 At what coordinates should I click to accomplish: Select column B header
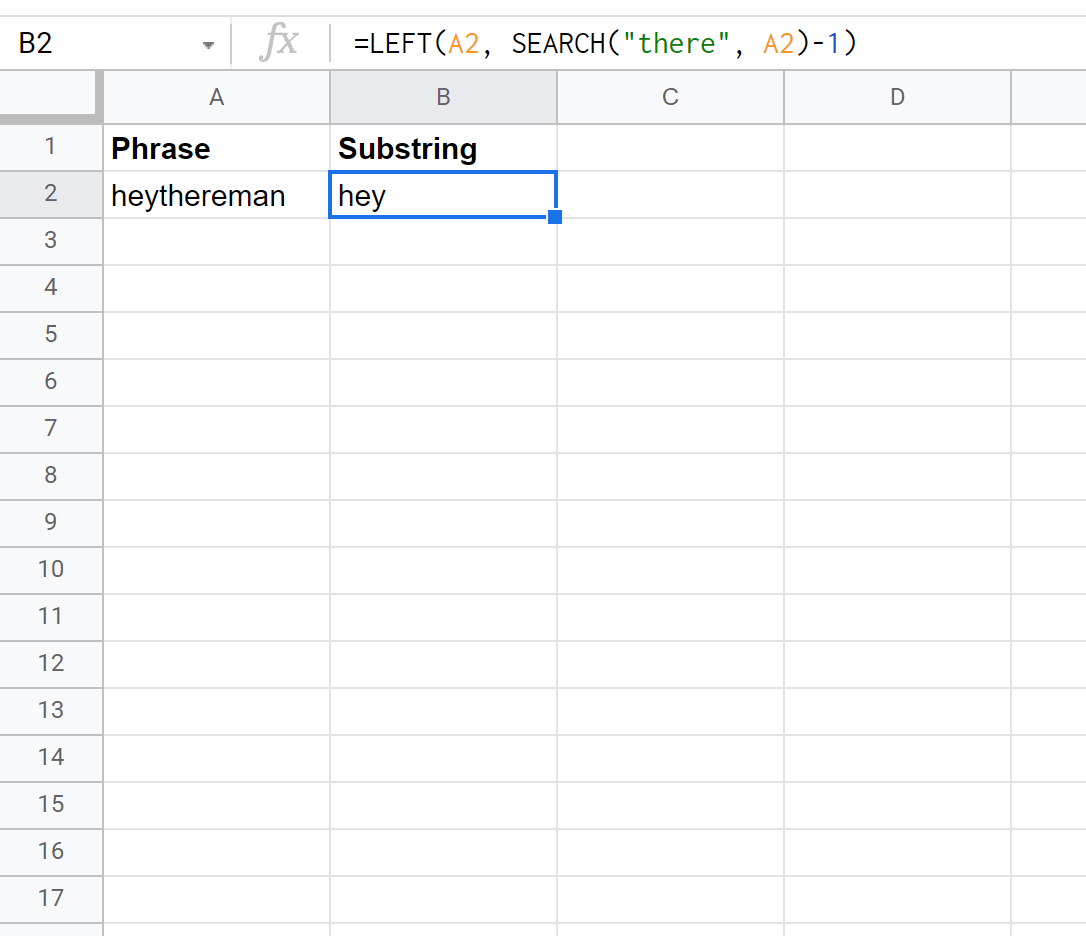[x=443, y=97]
